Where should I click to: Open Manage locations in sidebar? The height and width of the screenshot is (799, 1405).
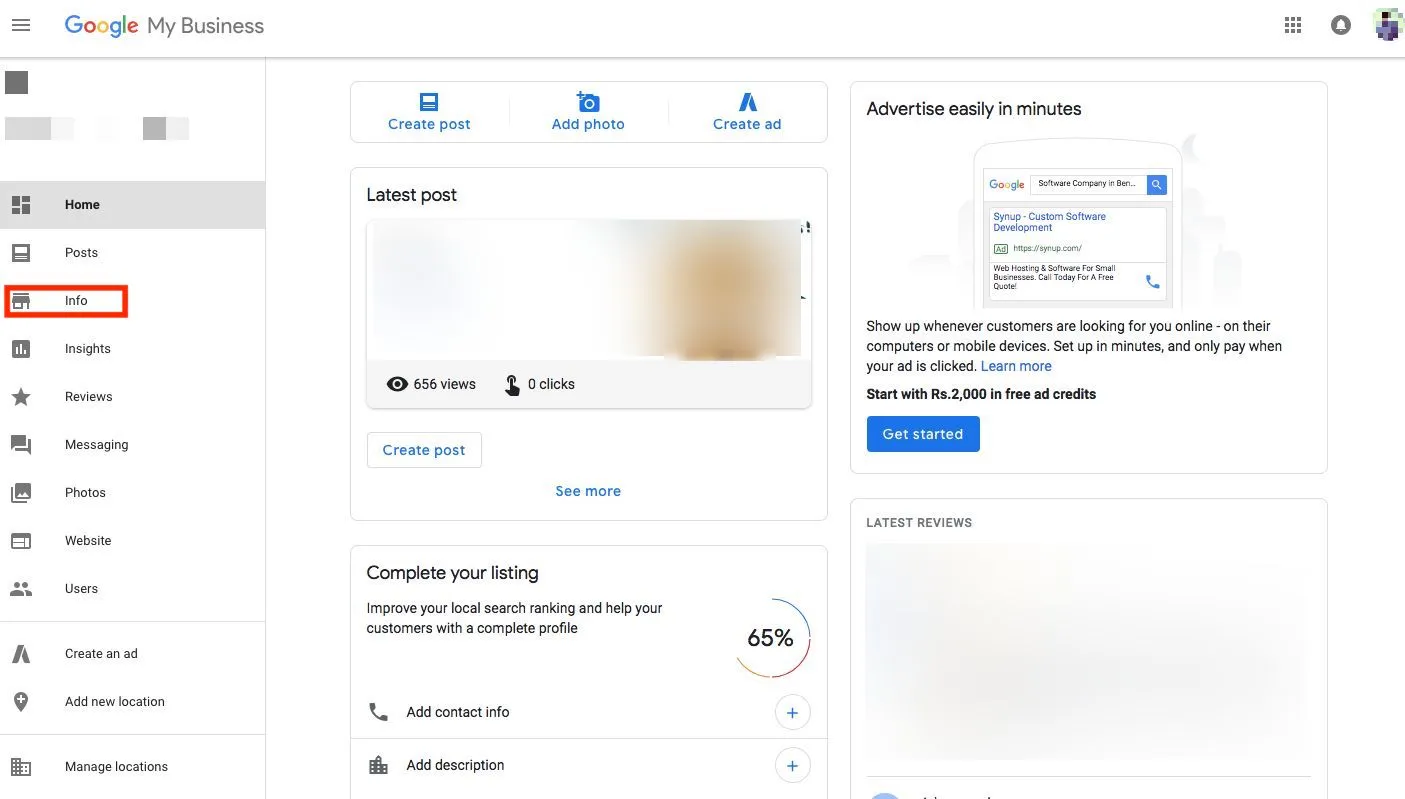pos(132,767)
